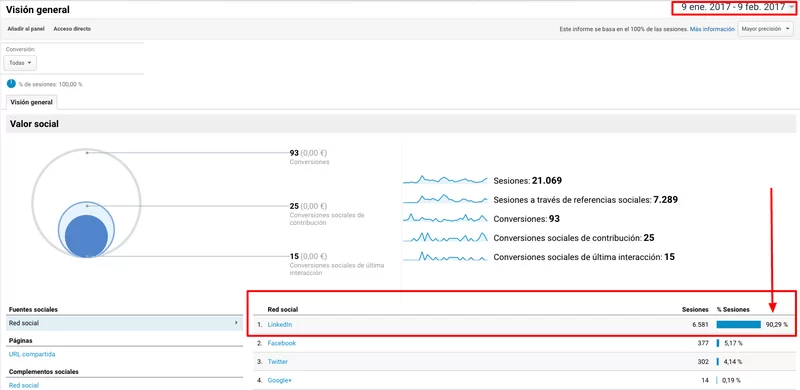The height and width of the screenshot is (390, 800).
Task: Open the Twitter social network link
Action: pyautogui.click(x=278, y=361)
